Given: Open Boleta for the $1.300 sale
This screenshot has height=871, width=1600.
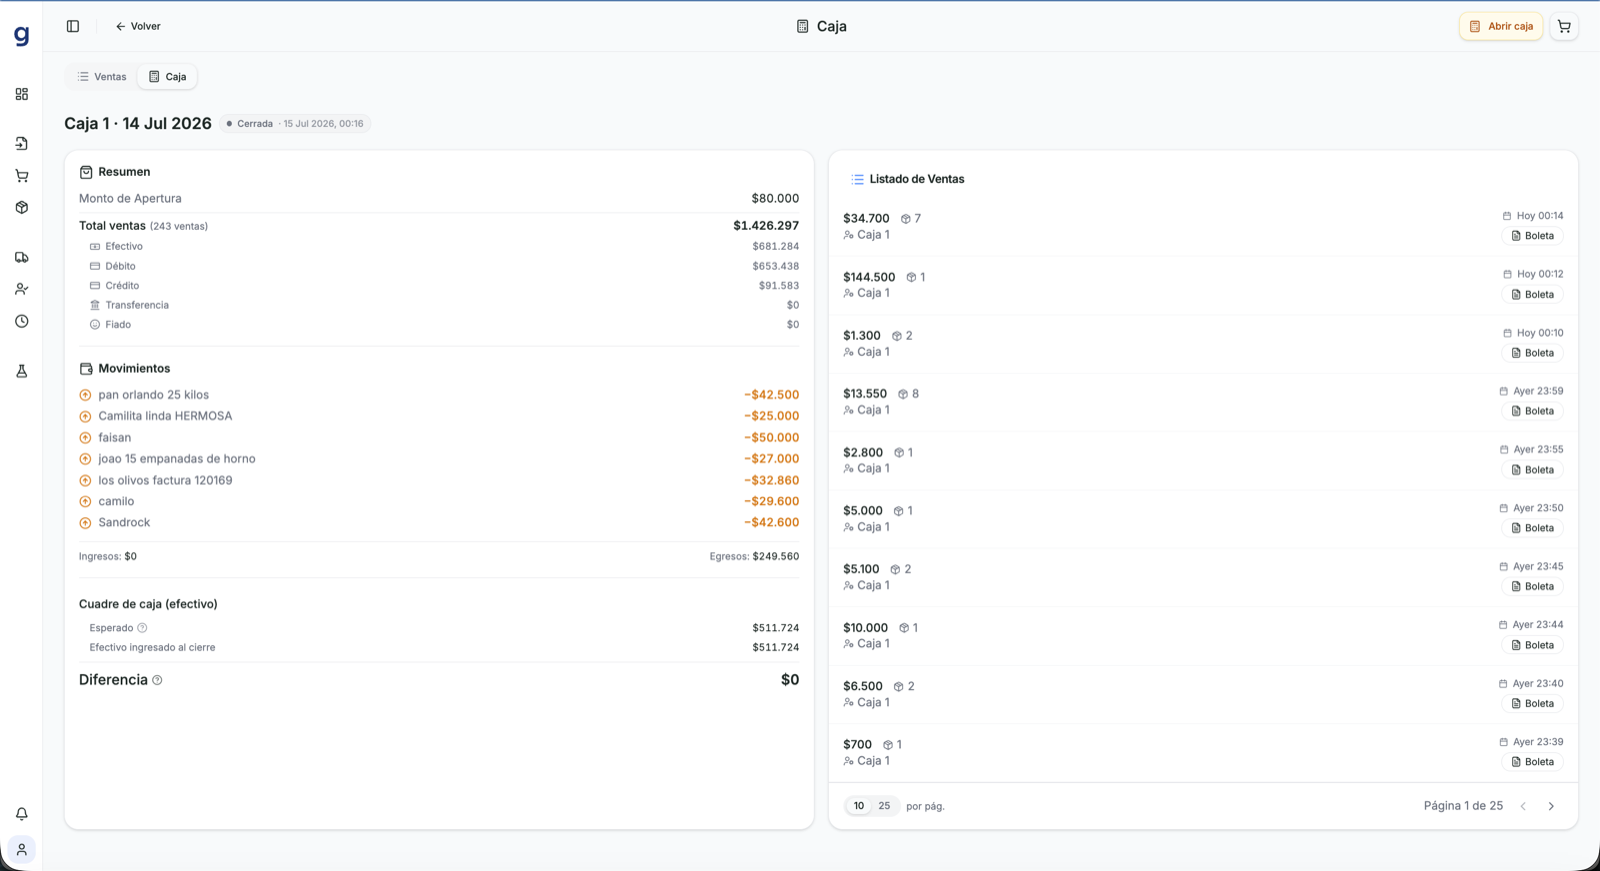Looking at the screenshot, I should click(1532, 353).
